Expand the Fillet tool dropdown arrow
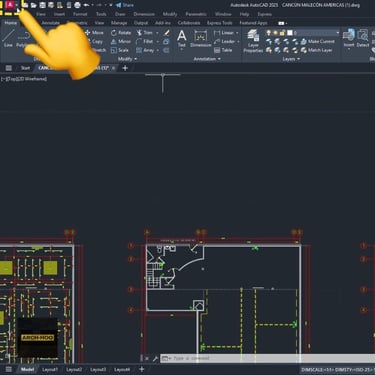Image resolution: width=375 pixels, height=375 pixels. coord(157,41)
